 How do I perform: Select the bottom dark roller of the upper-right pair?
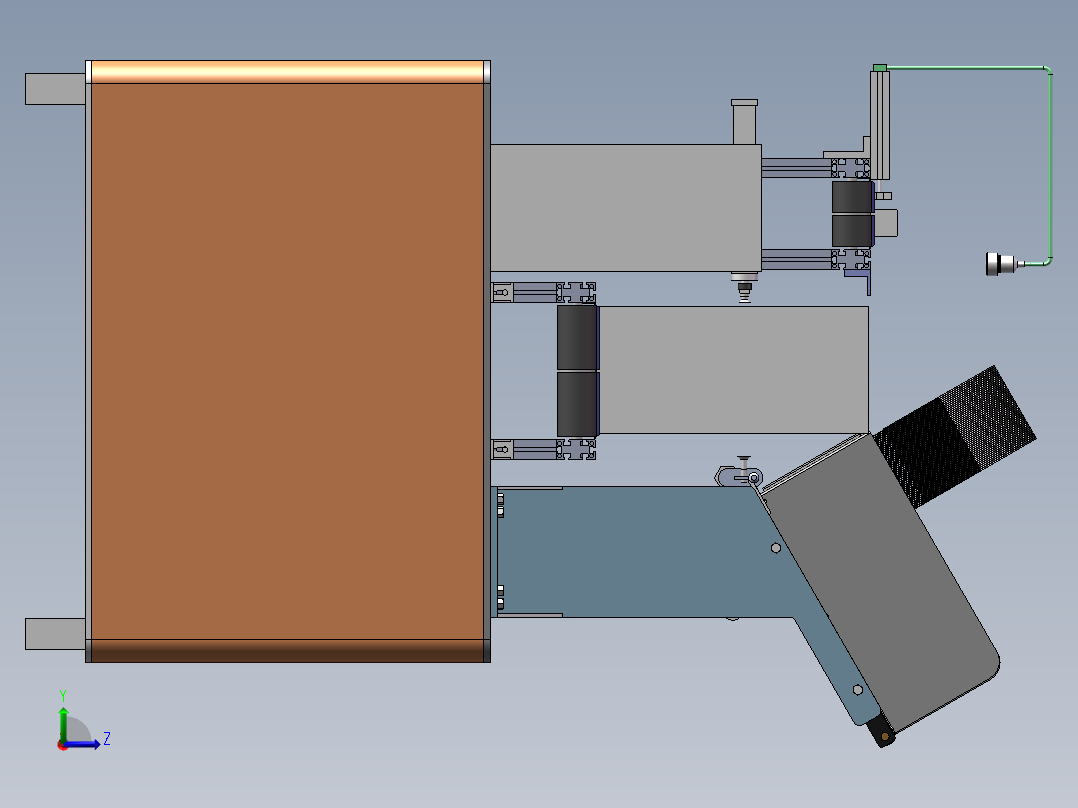tap(852, 231)
